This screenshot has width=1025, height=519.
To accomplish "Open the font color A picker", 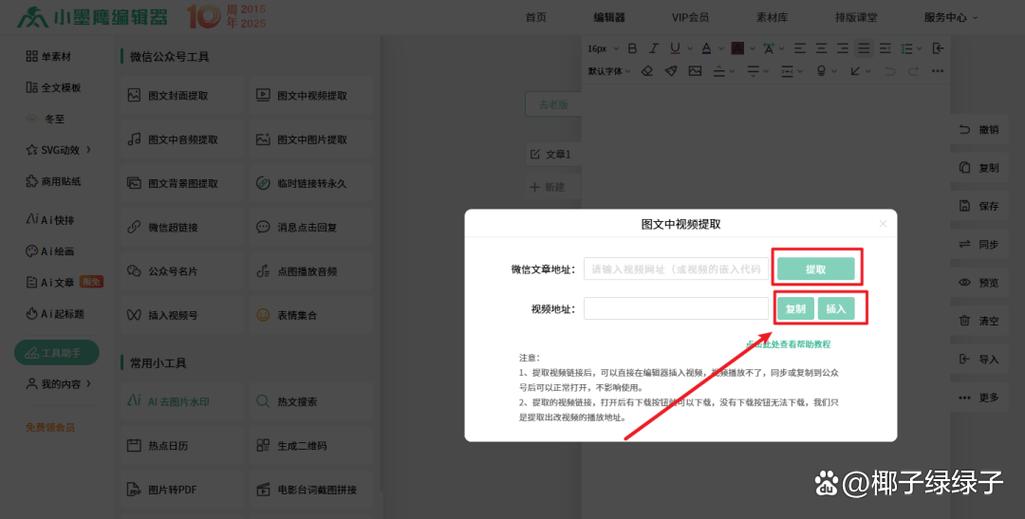I will [707, 48].
